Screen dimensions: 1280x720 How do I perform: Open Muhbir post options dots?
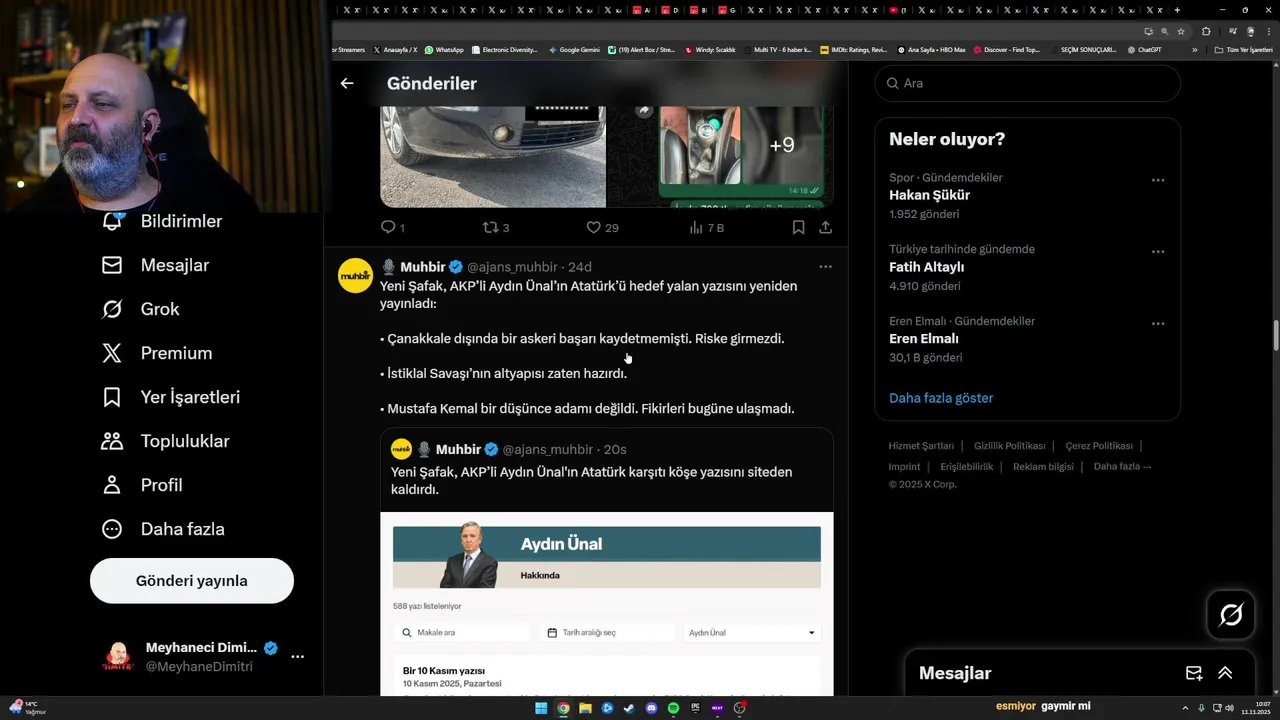coord(825,267)
